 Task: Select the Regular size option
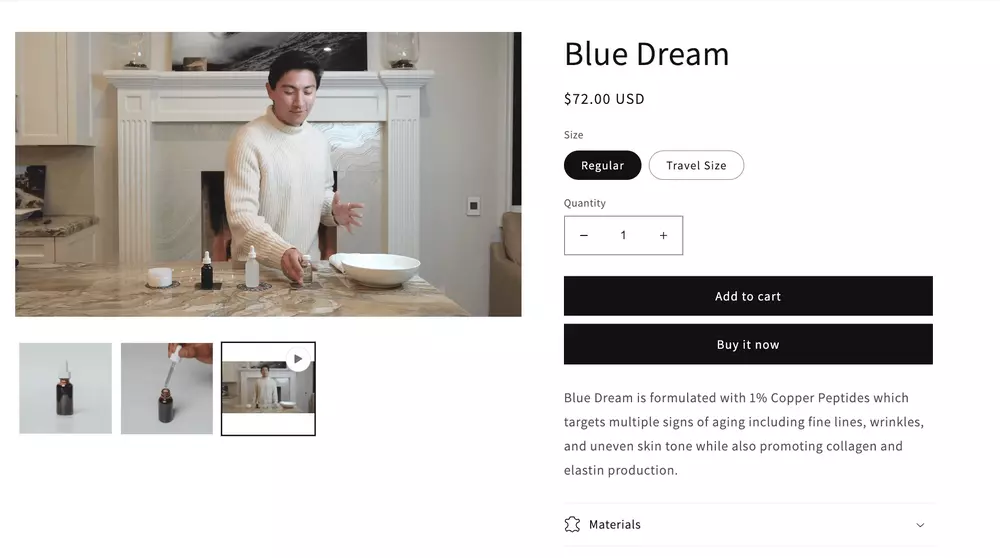coord(603,165)
